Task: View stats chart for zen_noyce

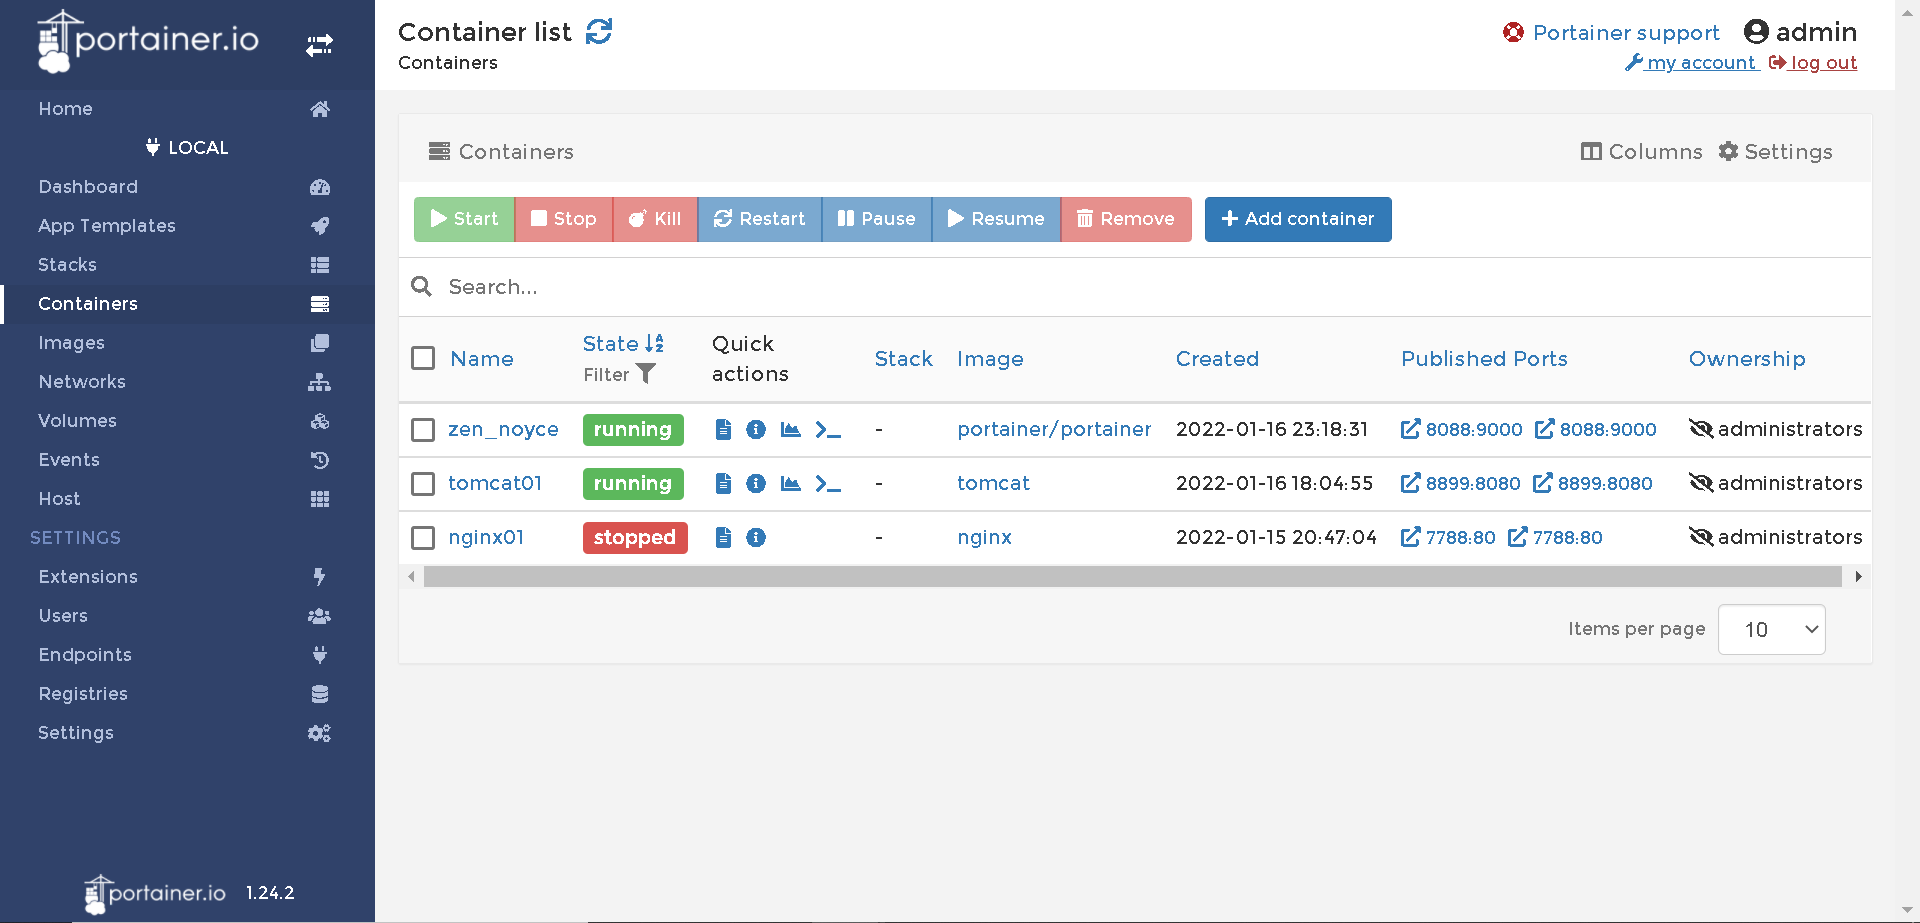Action: (x=790, y=429)
